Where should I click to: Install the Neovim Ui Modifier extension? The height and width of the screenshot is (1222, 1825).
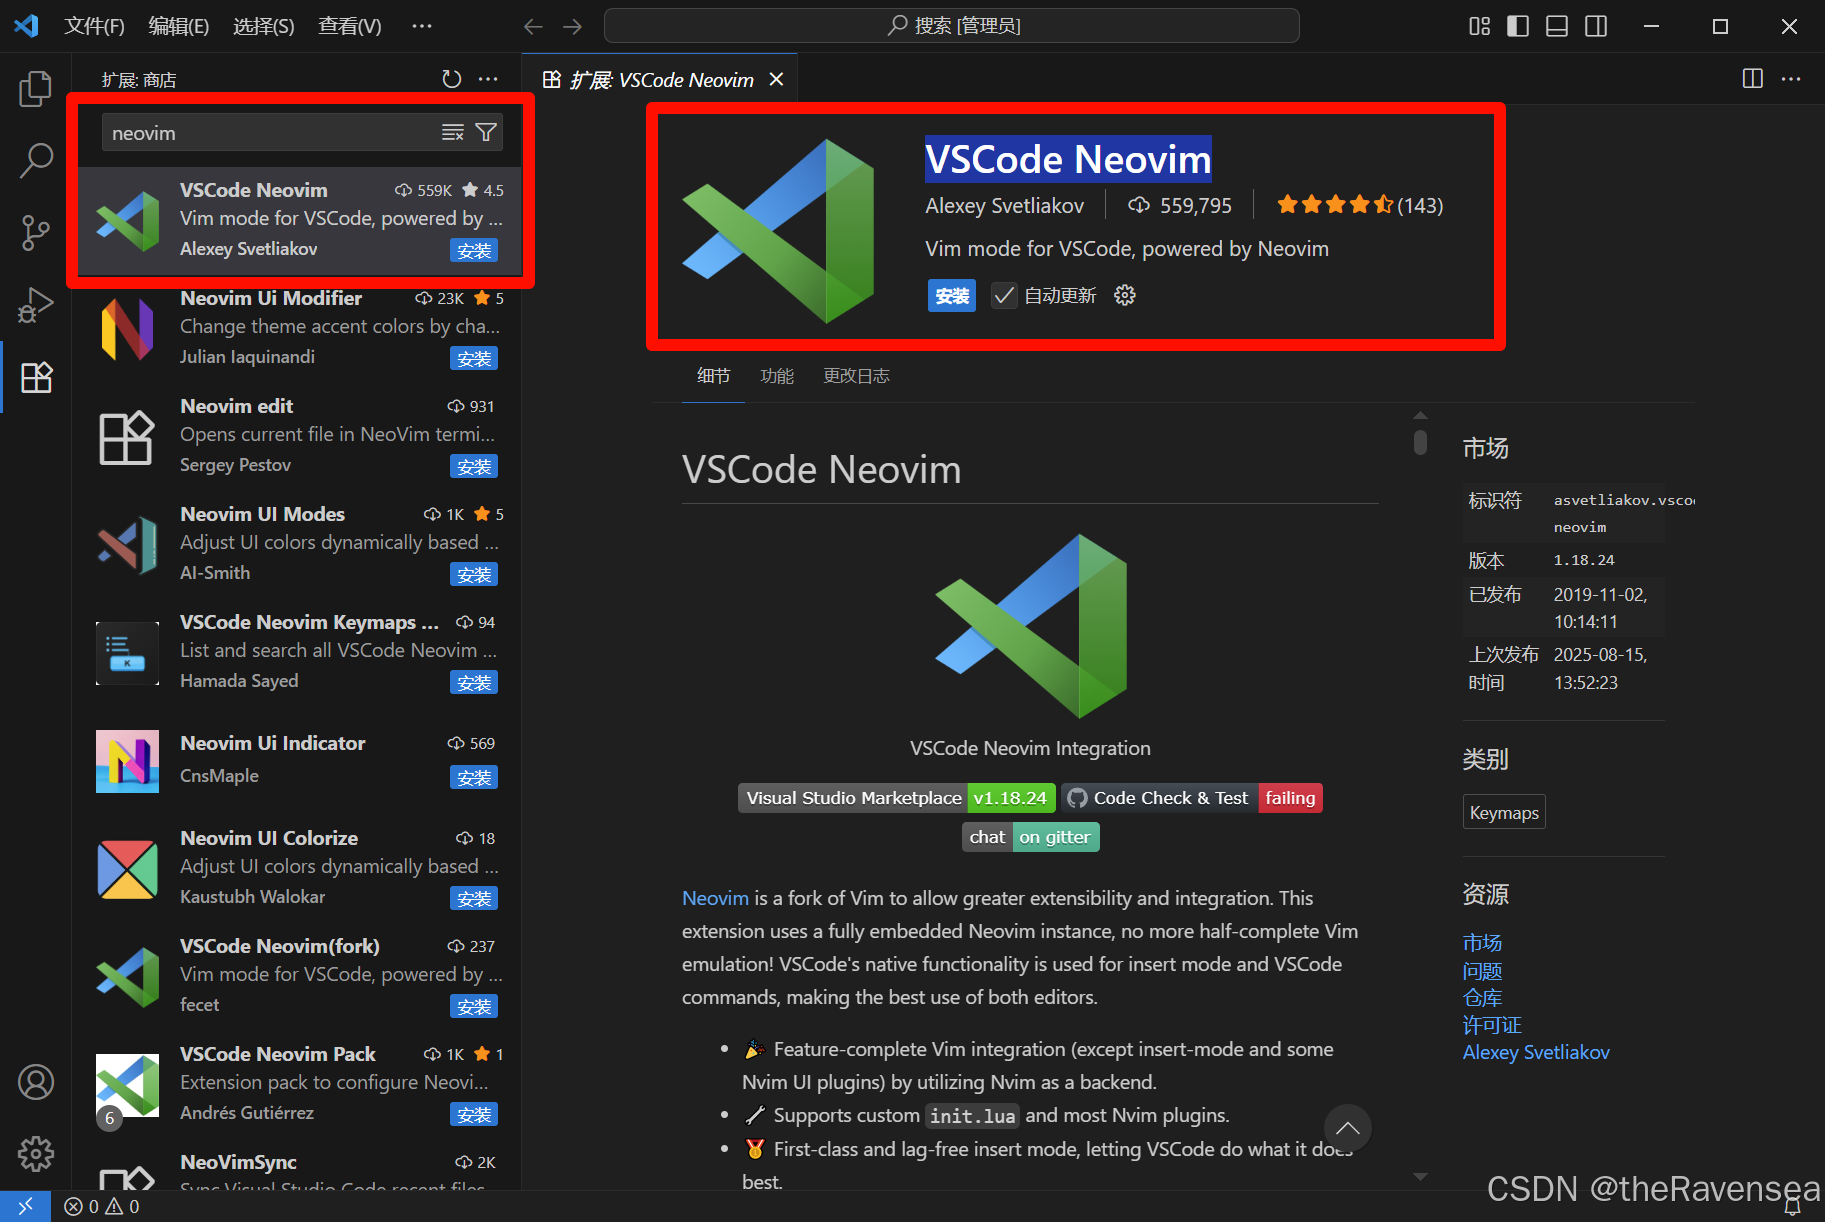tap(474, 358)
